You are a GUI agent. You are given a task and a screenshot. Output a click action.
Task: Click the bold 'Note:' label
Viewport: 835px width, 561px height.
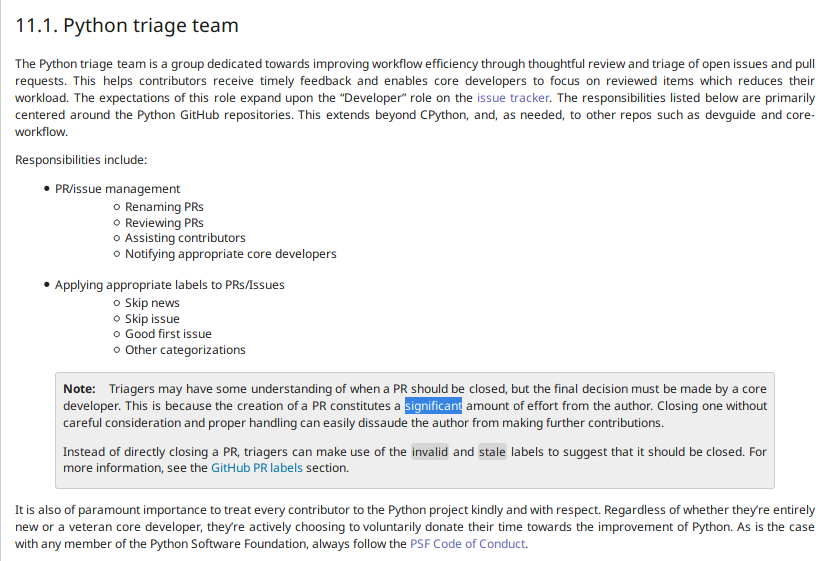pyautogui.click(x=79, y=389)
